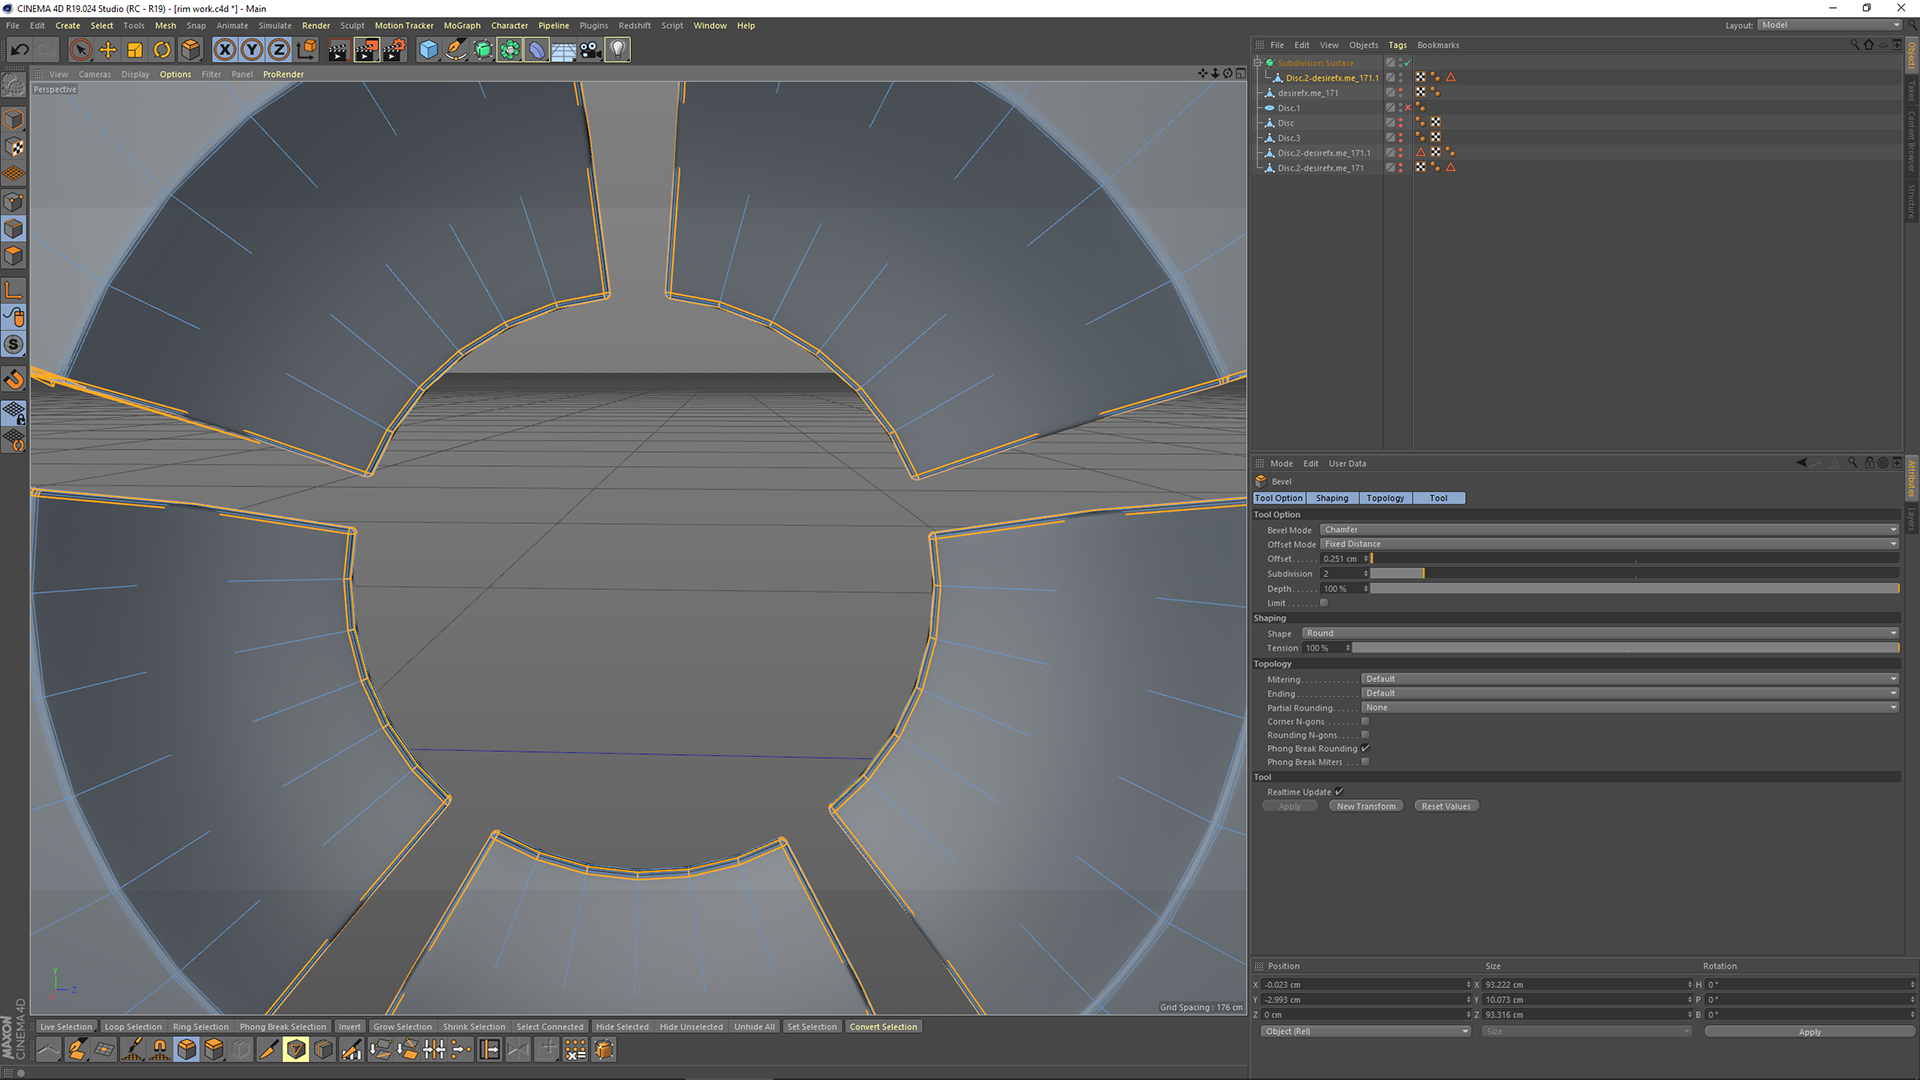Click the Knife tool icon in bottom toolbar
This screenshot has width=1920, height=1080.
[x=268, y=1049]
